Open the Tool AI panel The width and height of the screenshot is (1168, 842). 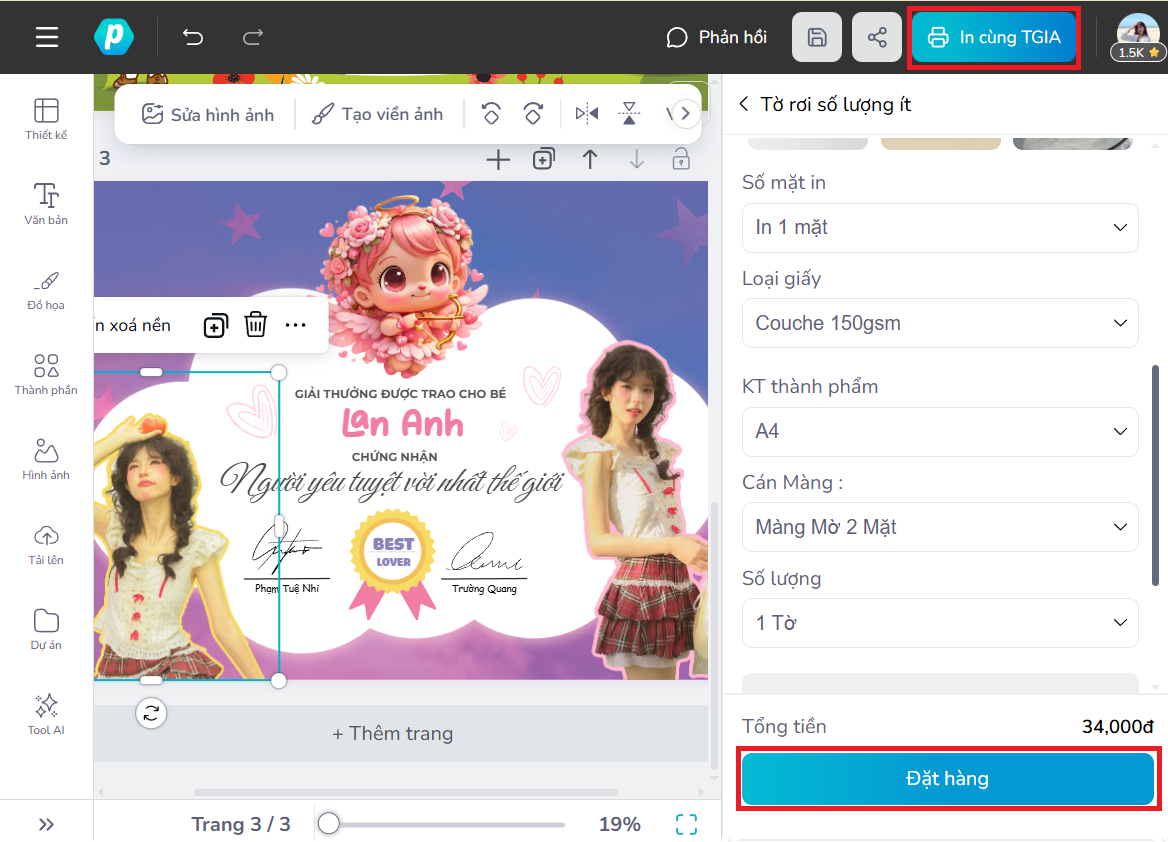click(x=45, y=713)
